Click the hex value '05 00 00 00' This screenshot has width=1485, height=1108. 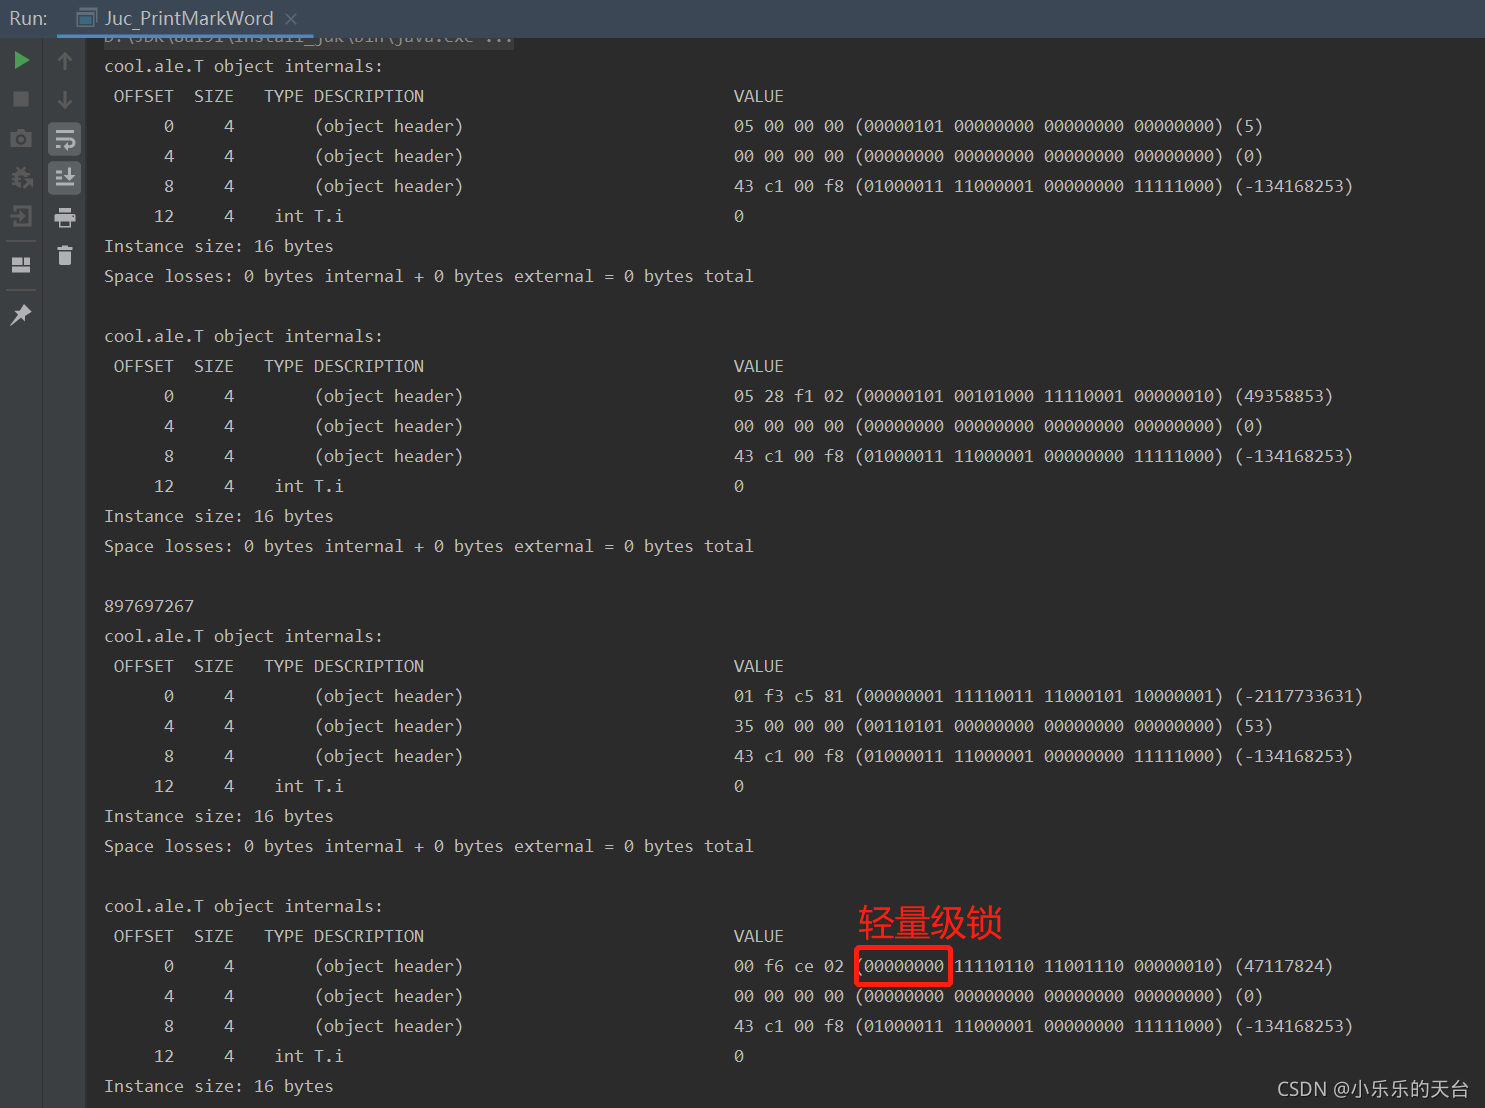click(789, 126)
